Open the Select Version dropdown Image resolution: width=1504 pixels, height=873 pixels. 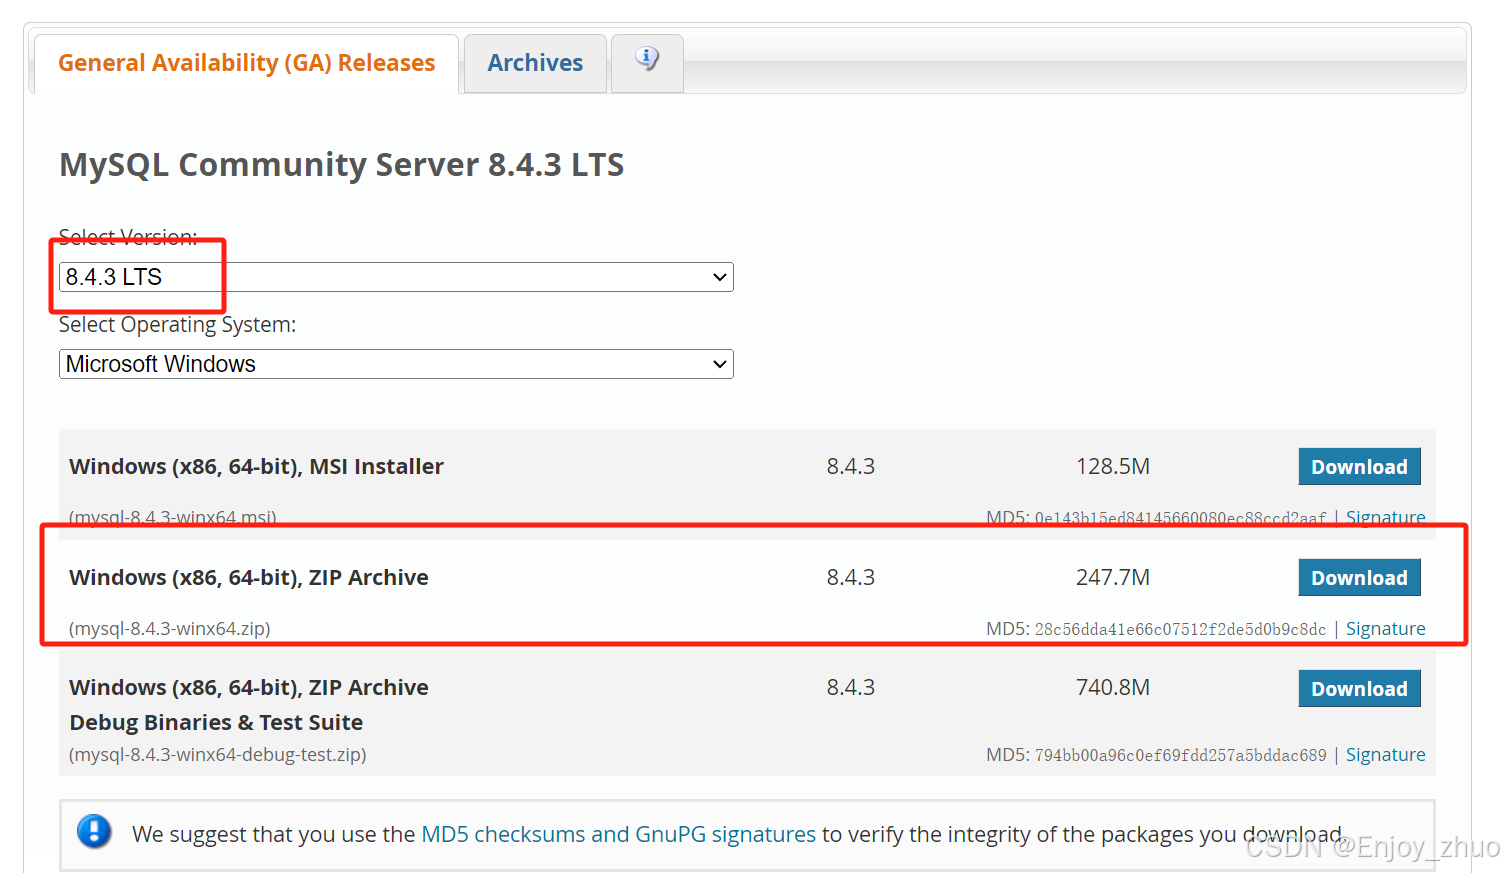[396, 277]
